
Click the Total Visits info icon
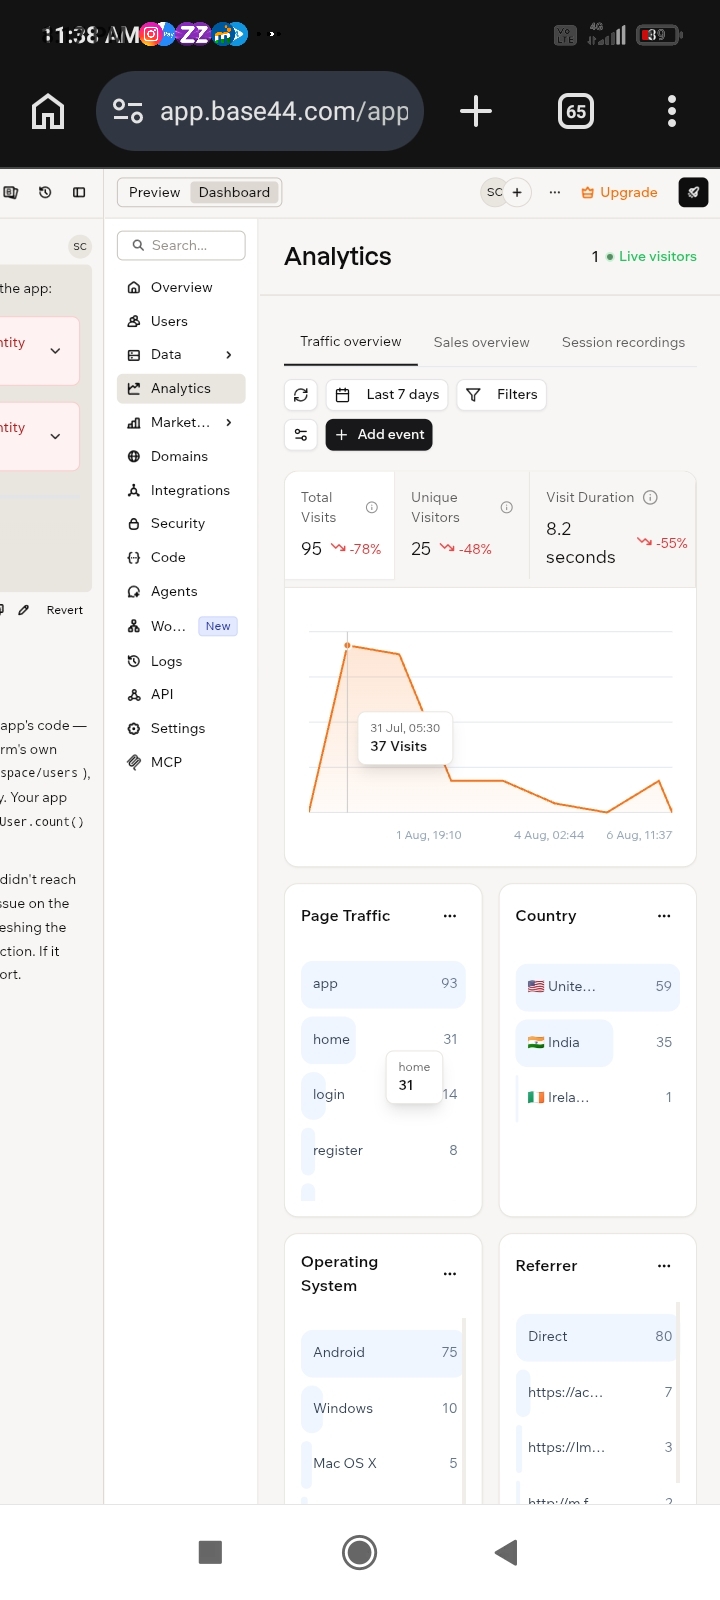[372, 507]
